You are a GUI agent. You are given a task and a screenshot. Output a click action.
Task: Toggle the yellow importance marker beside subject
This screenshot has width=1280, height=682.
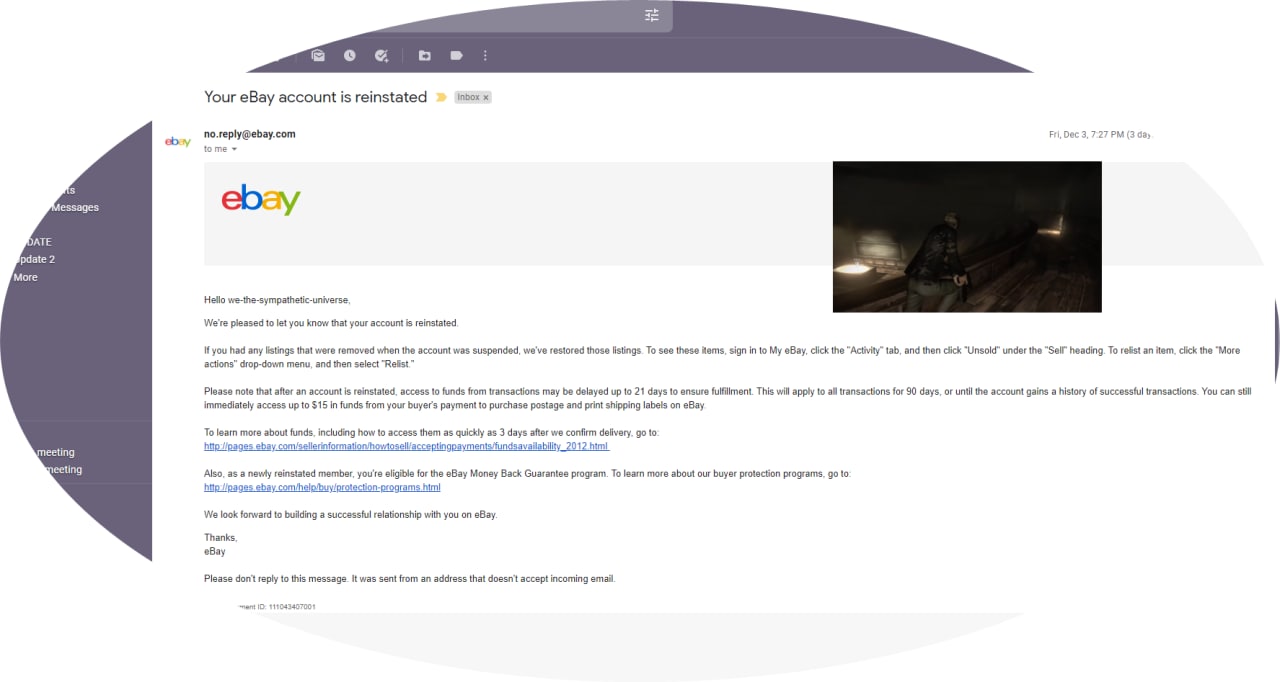coord(441,97)
